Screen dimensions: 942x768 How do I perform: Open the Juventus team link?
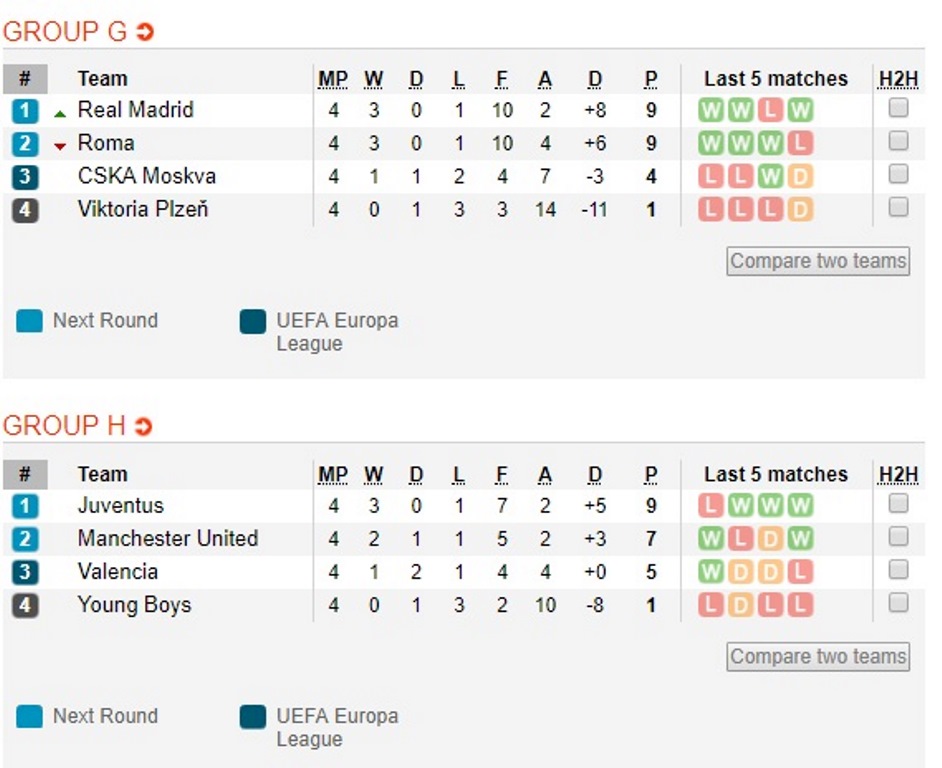[120, 505]
